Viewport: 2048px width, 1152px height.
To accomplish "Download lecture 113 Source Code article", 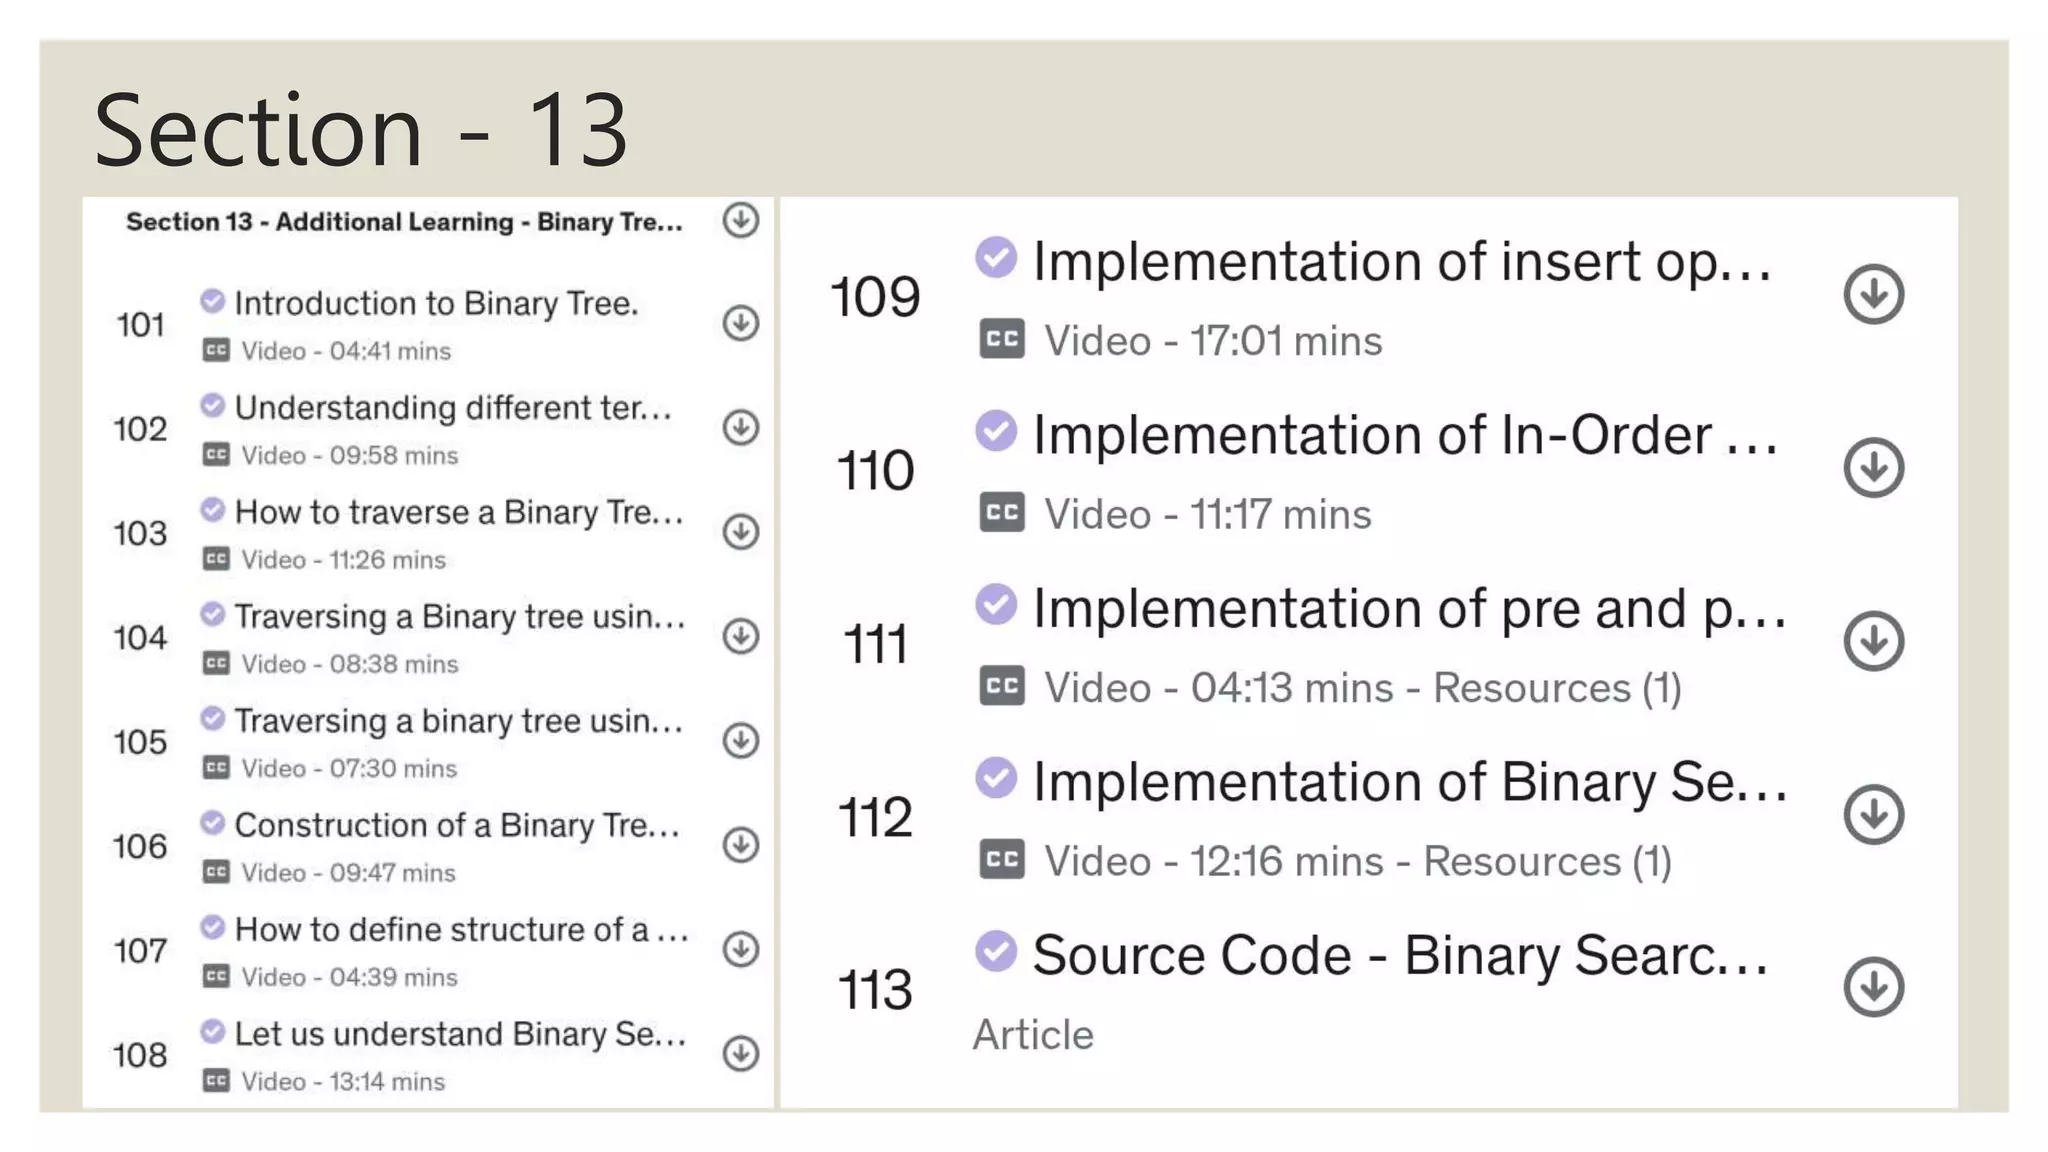I will (1873, 988).
